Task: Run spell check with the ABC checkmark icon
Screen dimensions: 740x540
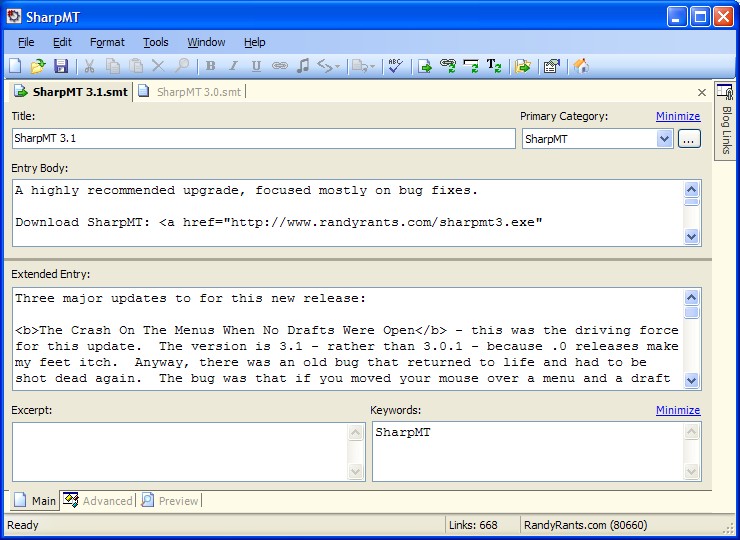Action: (x=395, y=66)
